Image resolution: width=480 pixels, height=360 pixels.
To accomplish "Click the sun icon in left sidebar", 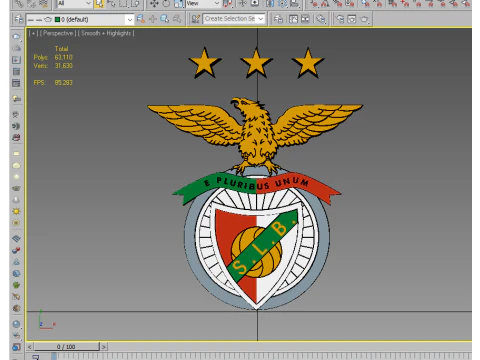I will click(16, 211).
